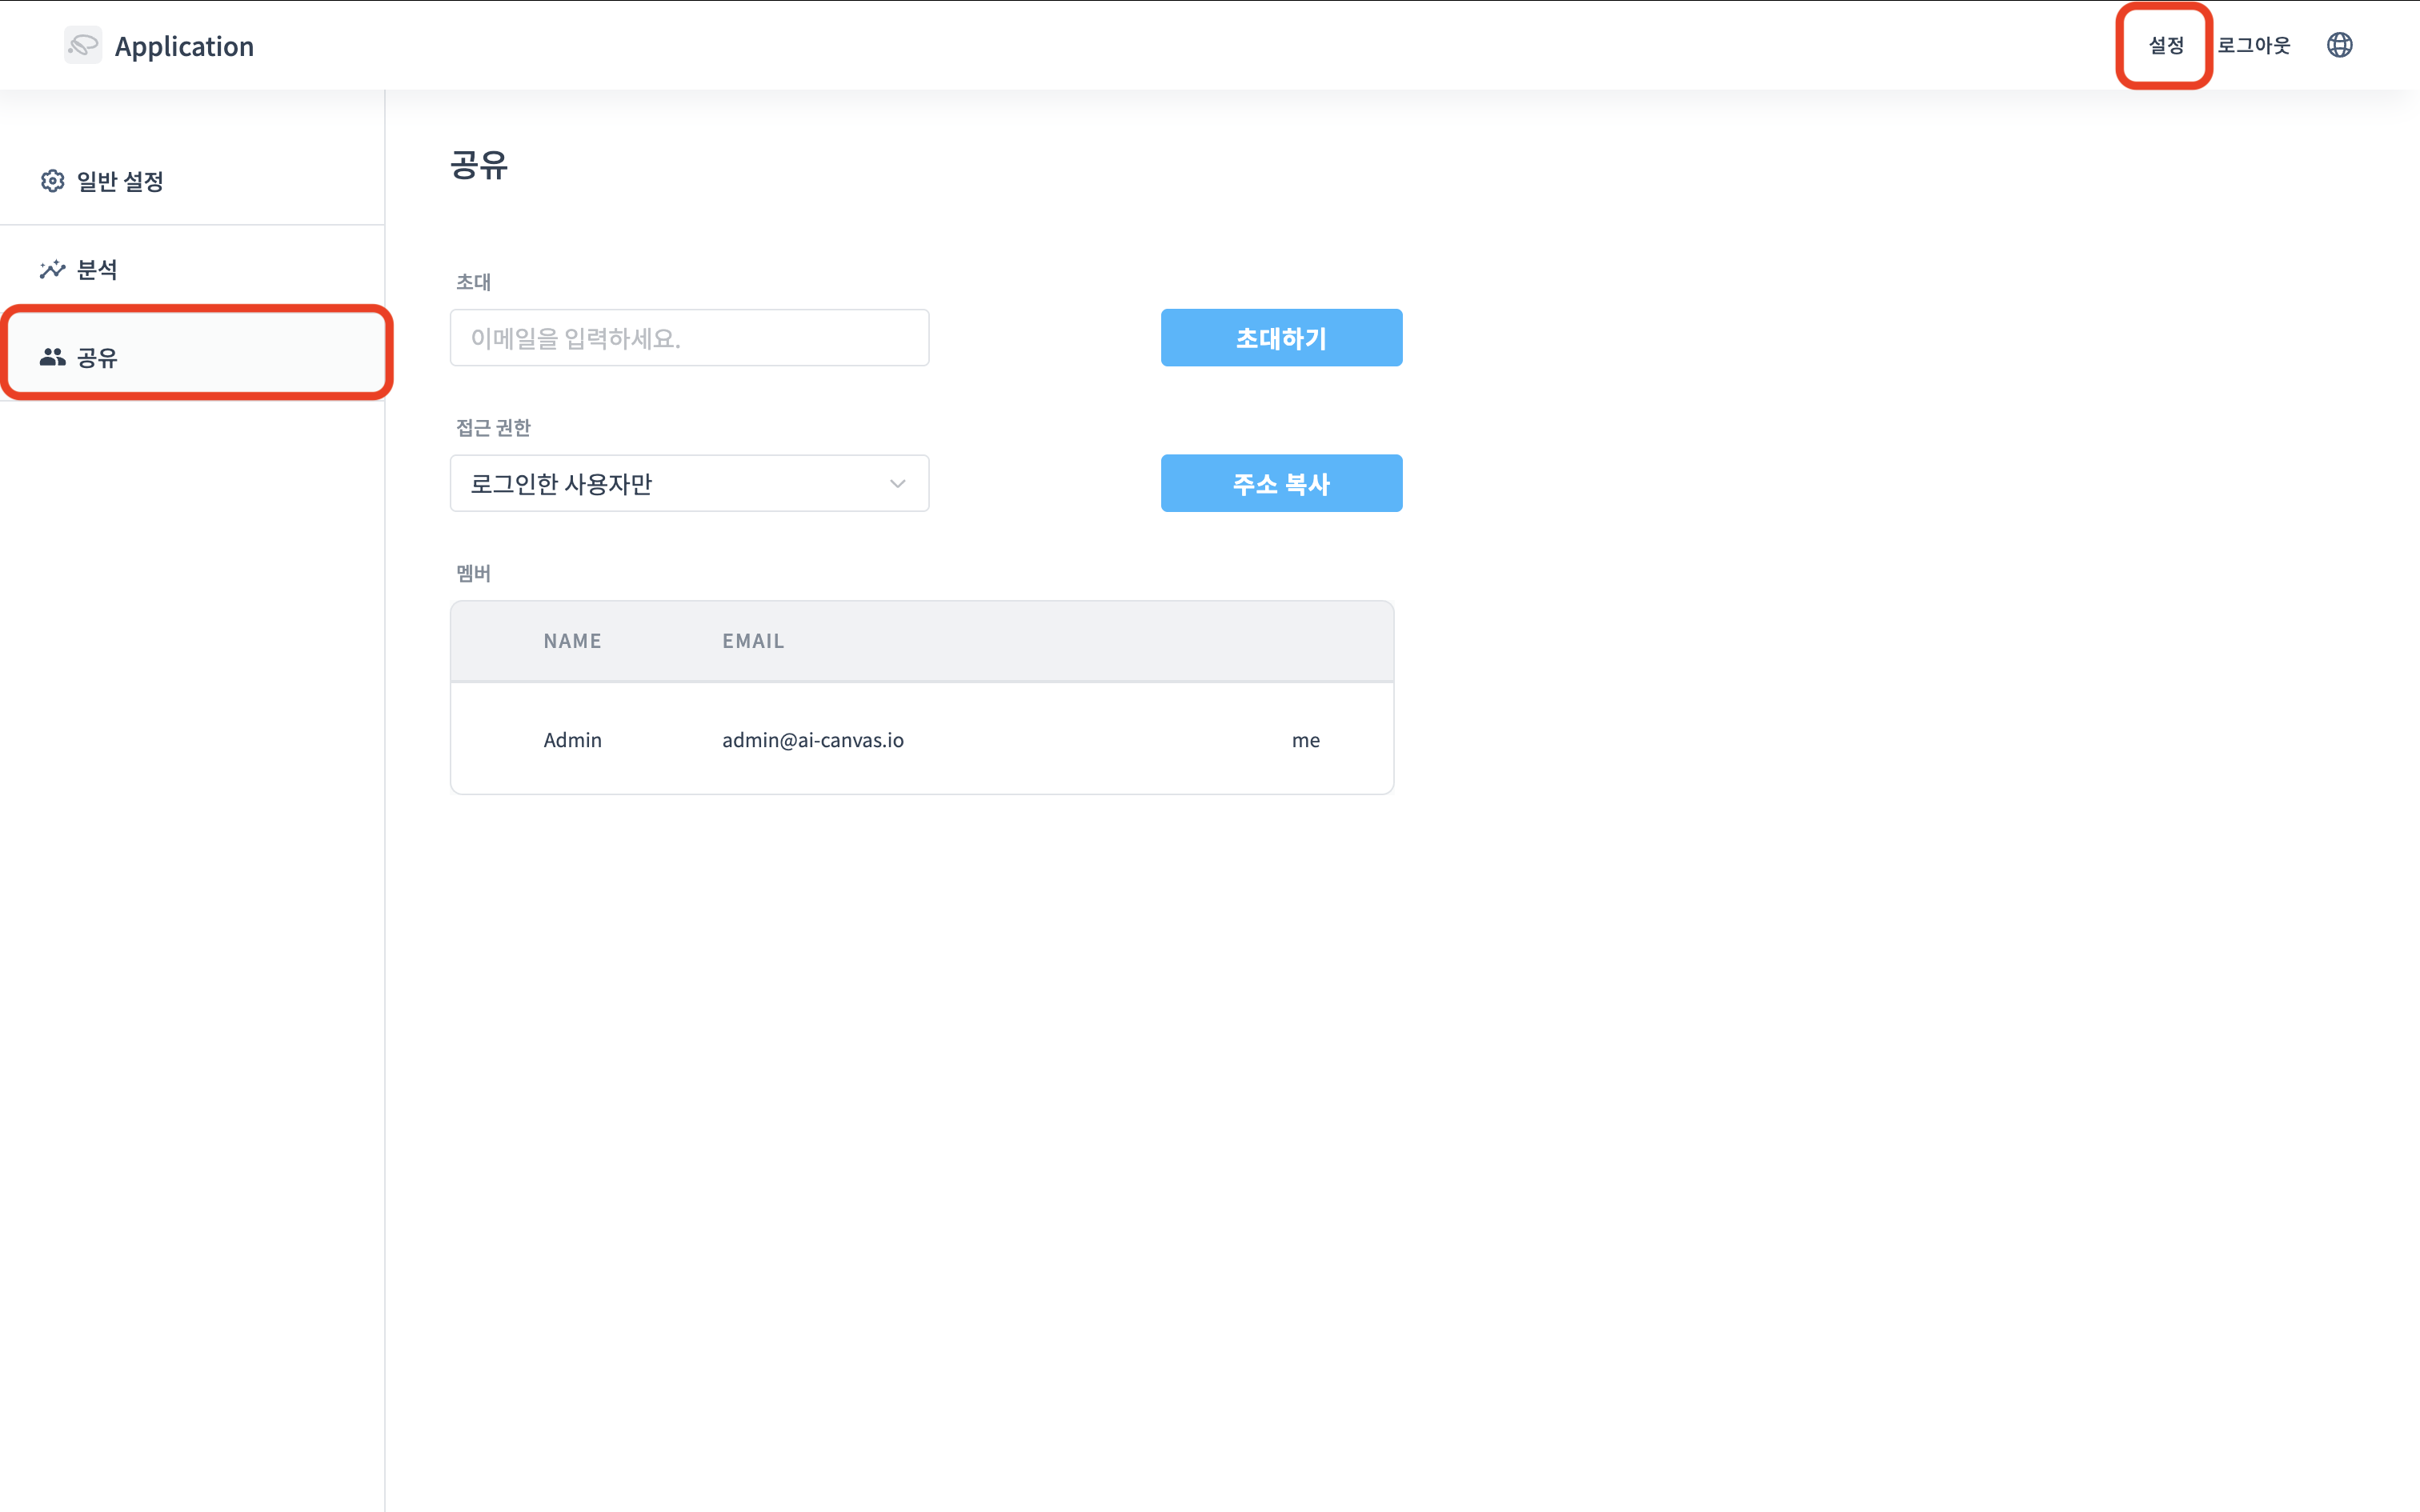Click the Application title text
2420x1512 pixels.
[x=184, y=46]
